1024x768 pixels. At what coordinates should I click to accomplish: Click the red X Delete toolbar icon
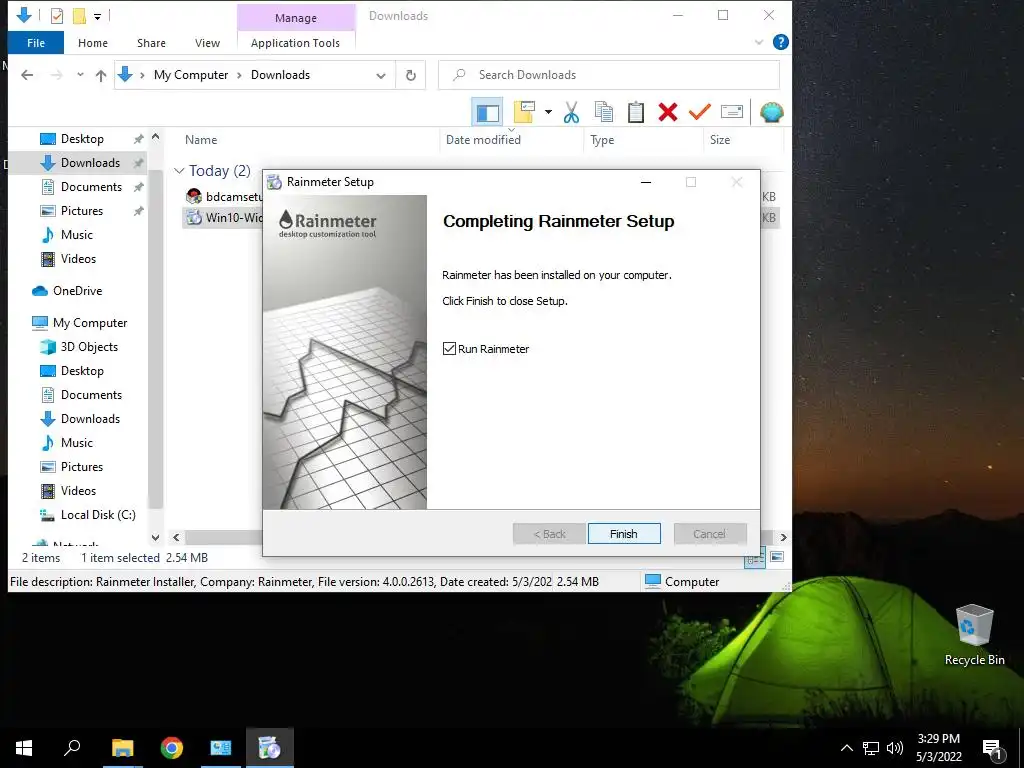point(667,112)
